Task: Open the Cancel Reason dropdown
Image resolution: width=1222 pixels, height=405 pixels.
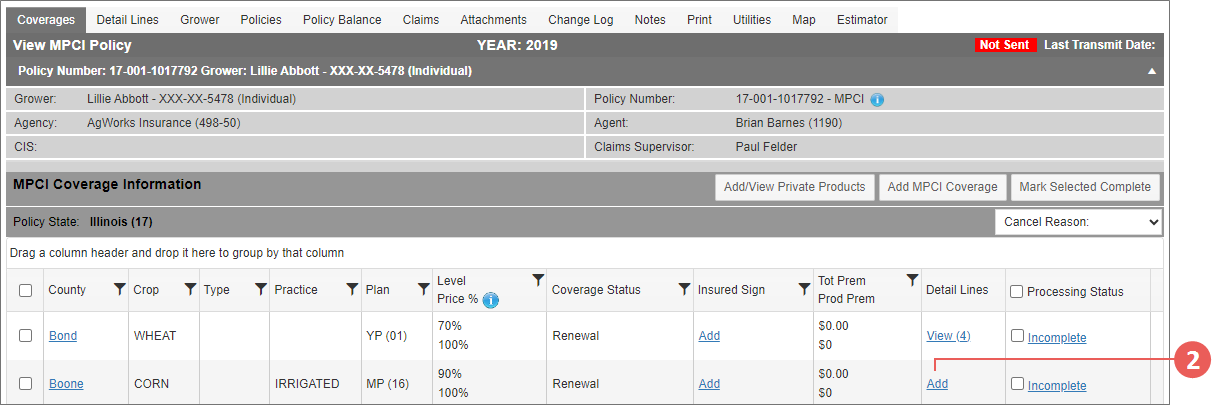Action: point(1078,221)
